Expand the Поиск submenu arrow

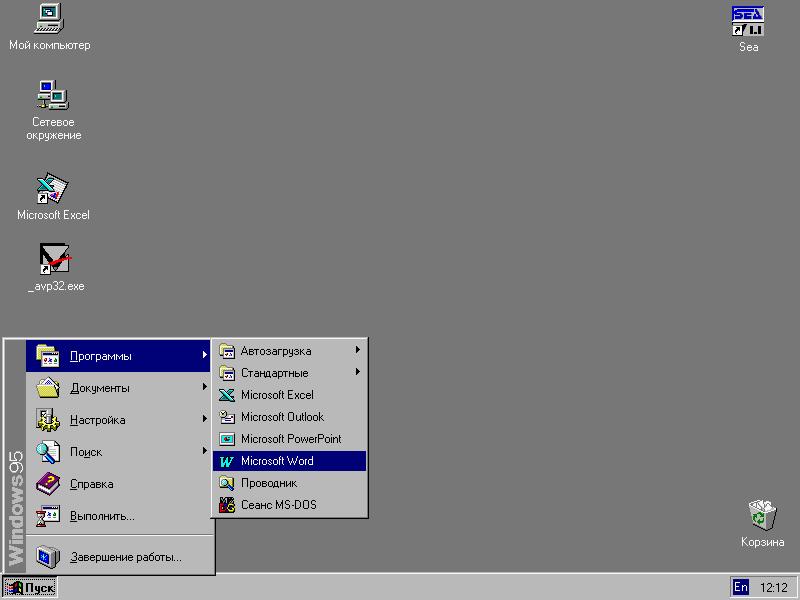(204, 451)
